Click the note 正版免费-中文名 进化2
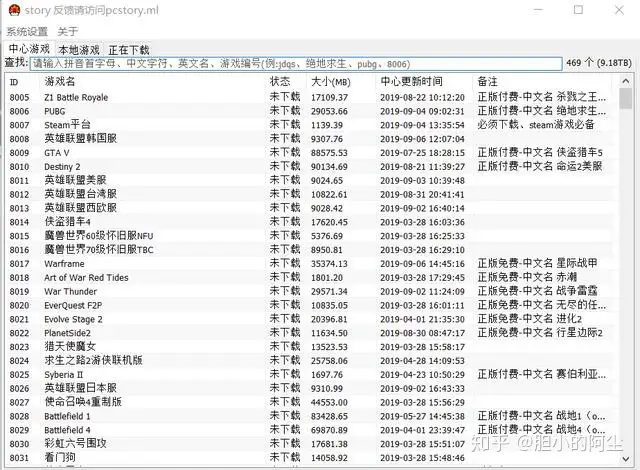This screenshot has height=470, width=640. (x=529, y=319)
